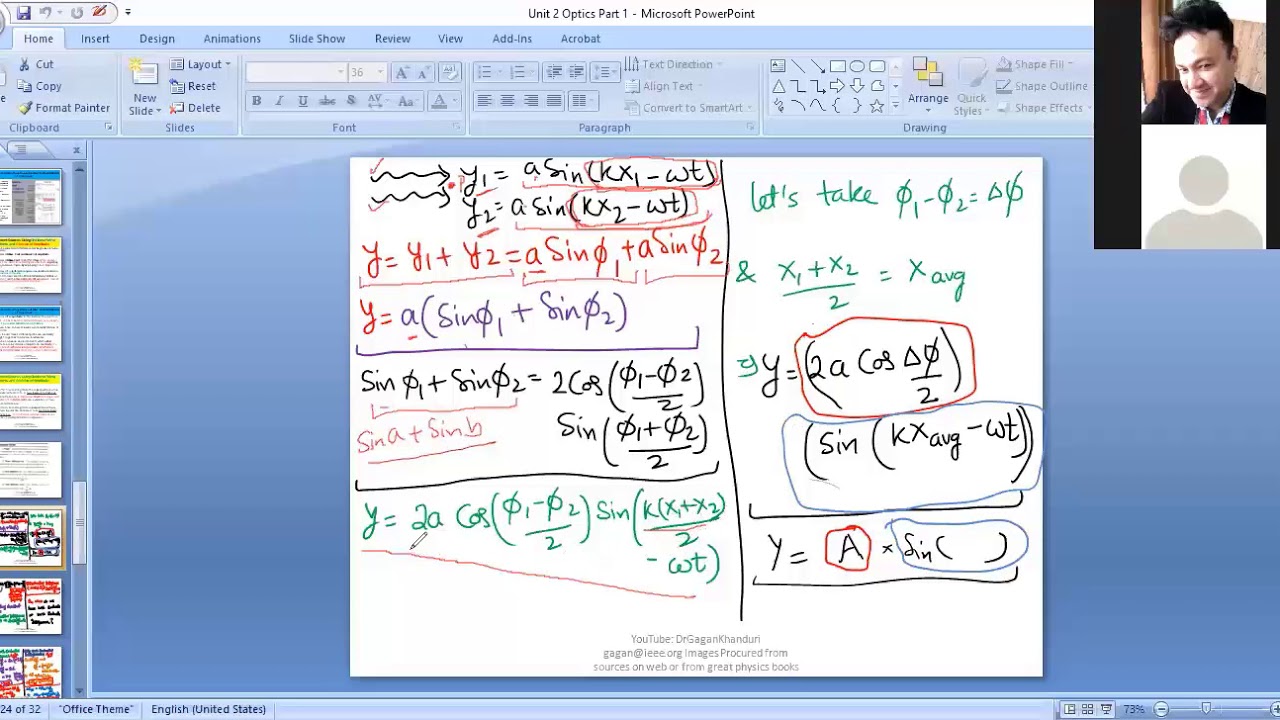Toggle strikethrough formatting
The width and height of the screenshot is (1280, 720).
[327, 101]
